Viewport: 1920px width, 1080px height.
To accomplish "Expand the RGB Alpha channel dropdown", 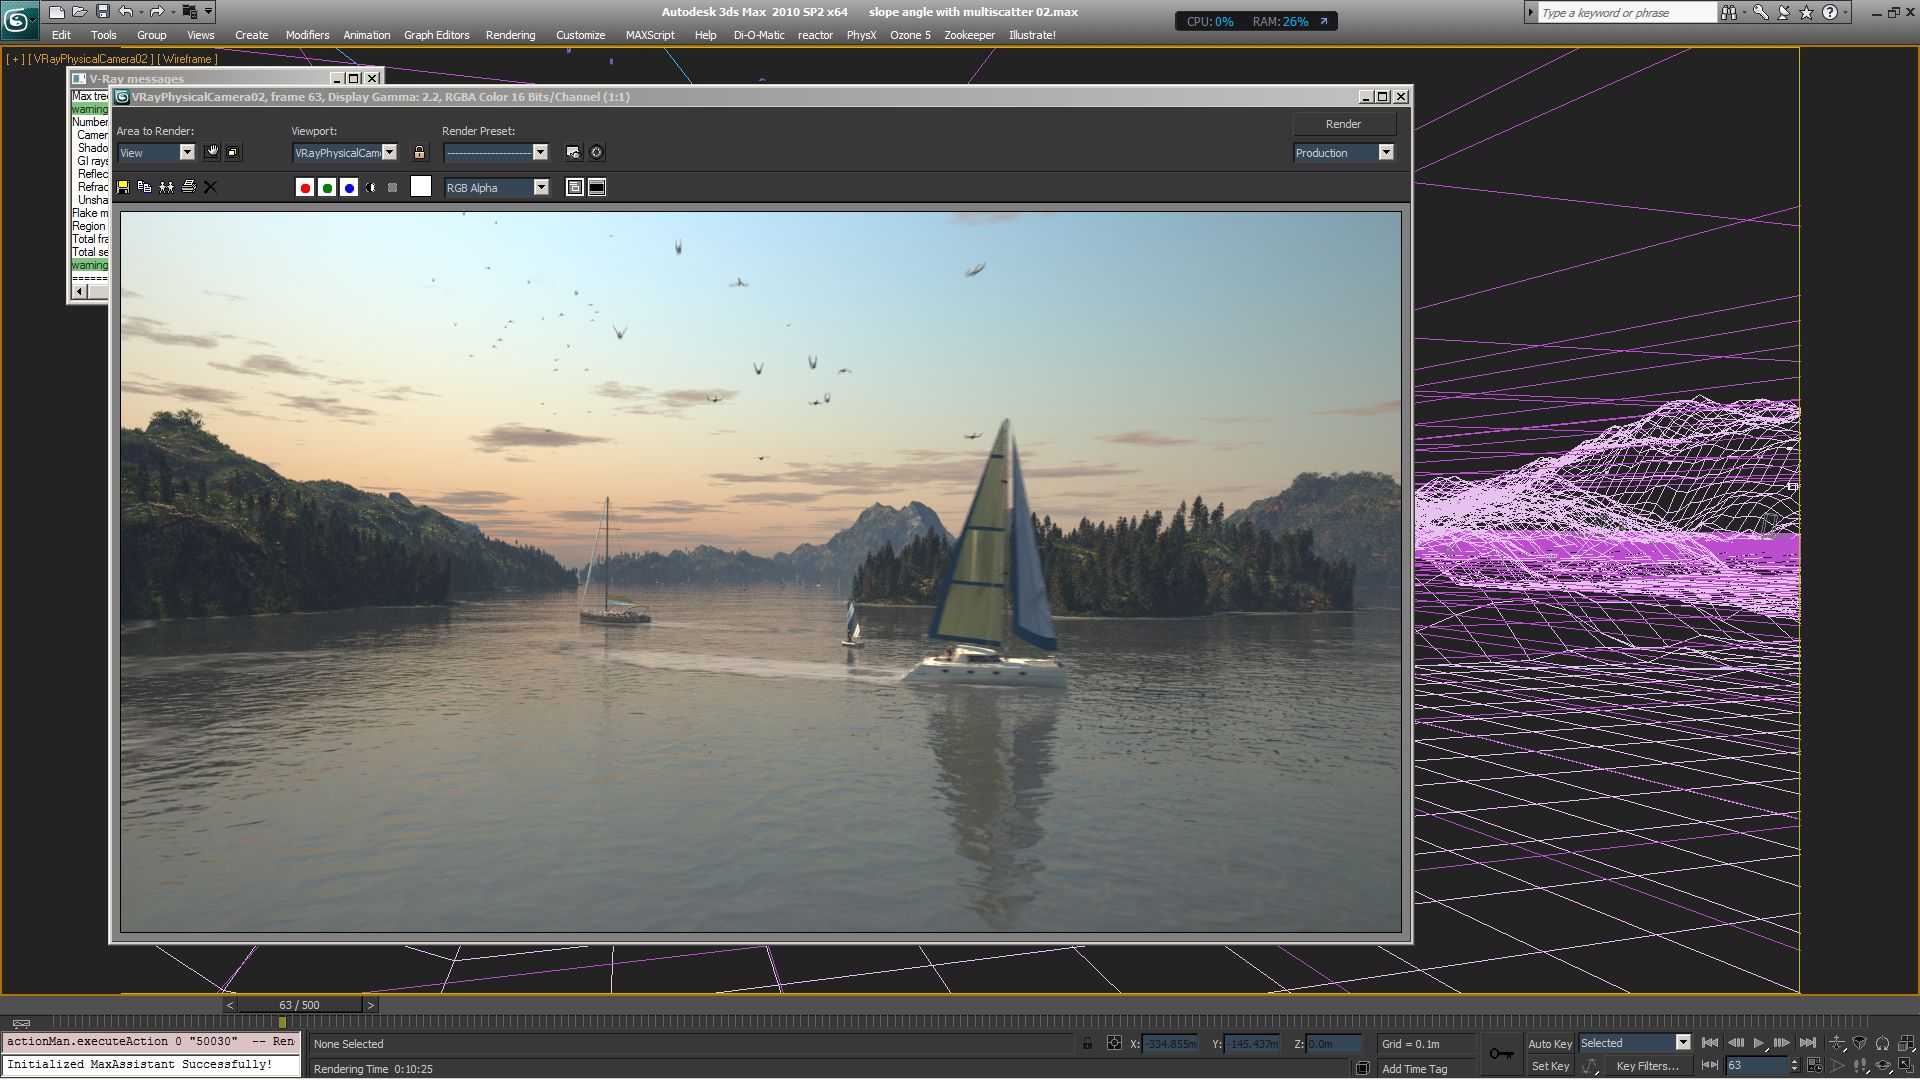I will click(541, 187).
